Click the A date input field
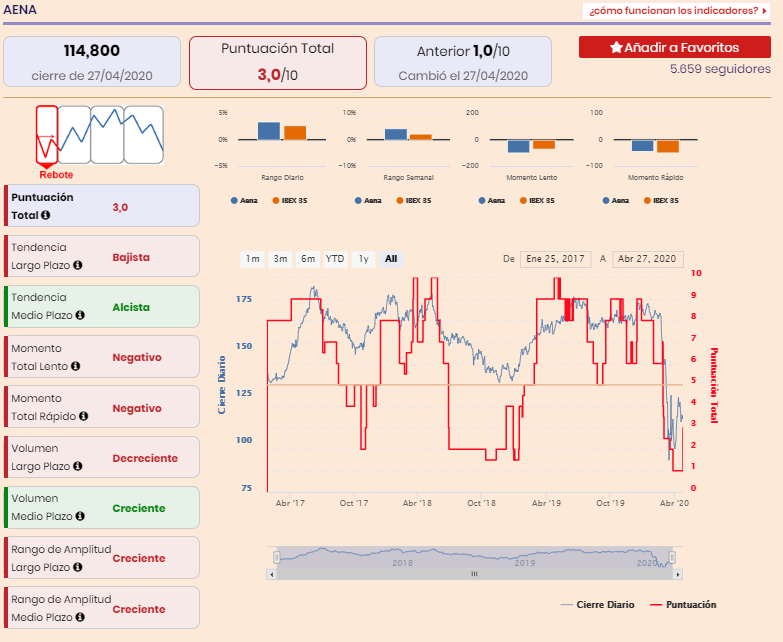The height and width of the screenshot is (642, 783). [648, 259]
